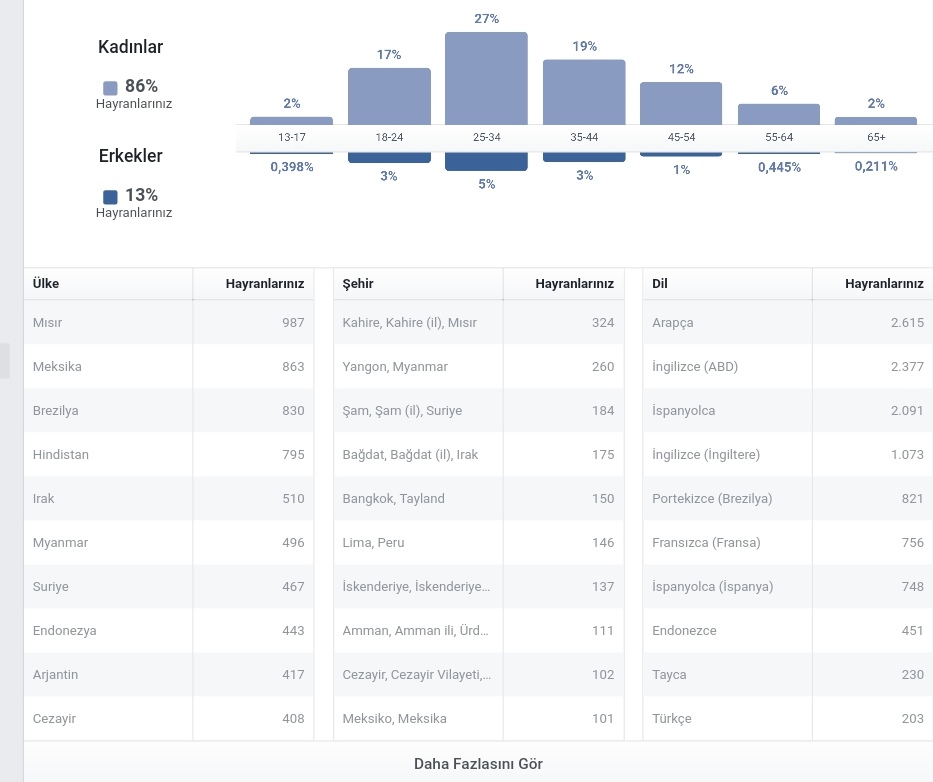
Task: Select the 25-34 women bar labeled 27%
Action: pos(486,79)
